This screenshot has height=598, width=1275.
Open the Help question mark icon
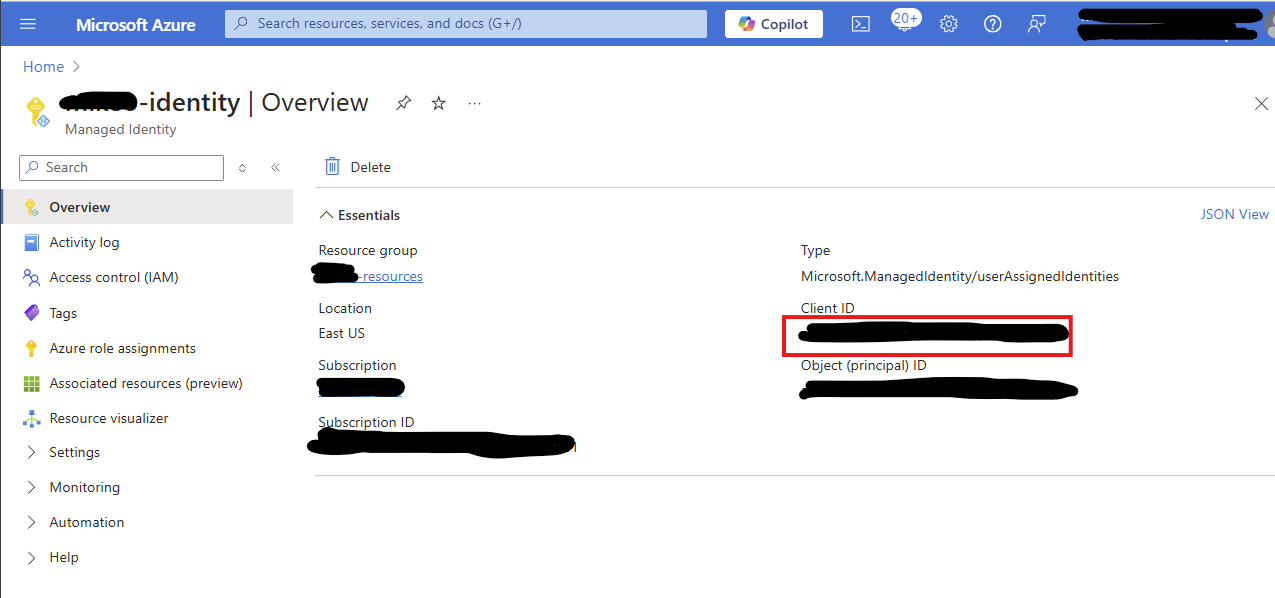[x=993, y=24]
